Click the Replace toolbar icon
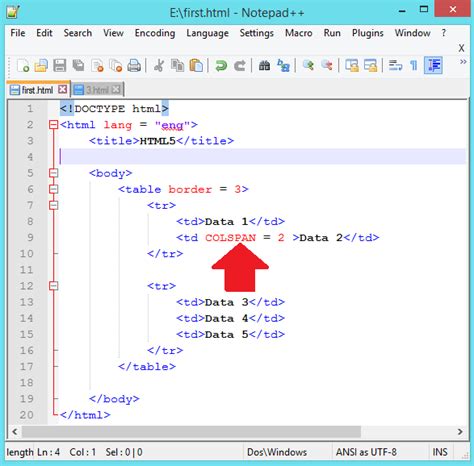474x466 pixels. pos(283,65)
